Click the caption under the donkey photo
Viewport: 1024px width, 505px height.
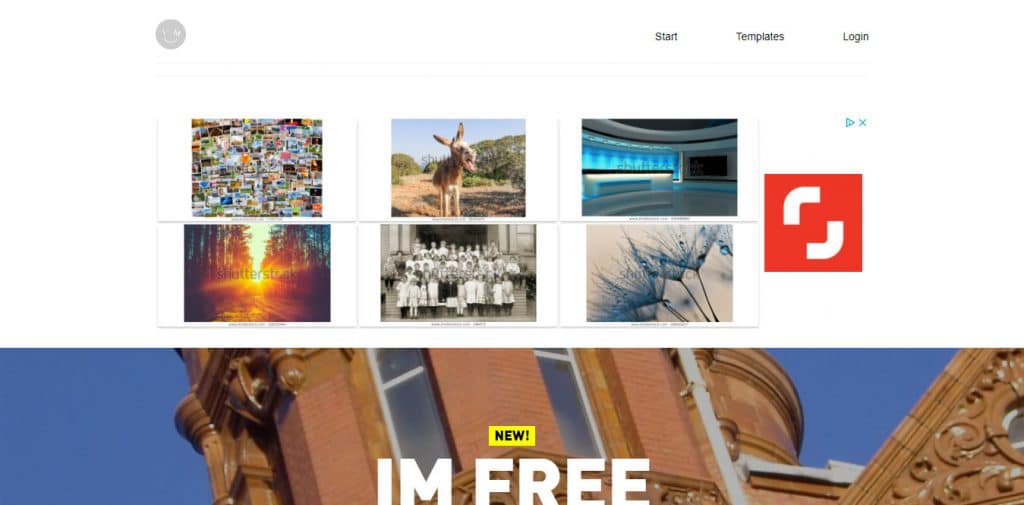458,219
